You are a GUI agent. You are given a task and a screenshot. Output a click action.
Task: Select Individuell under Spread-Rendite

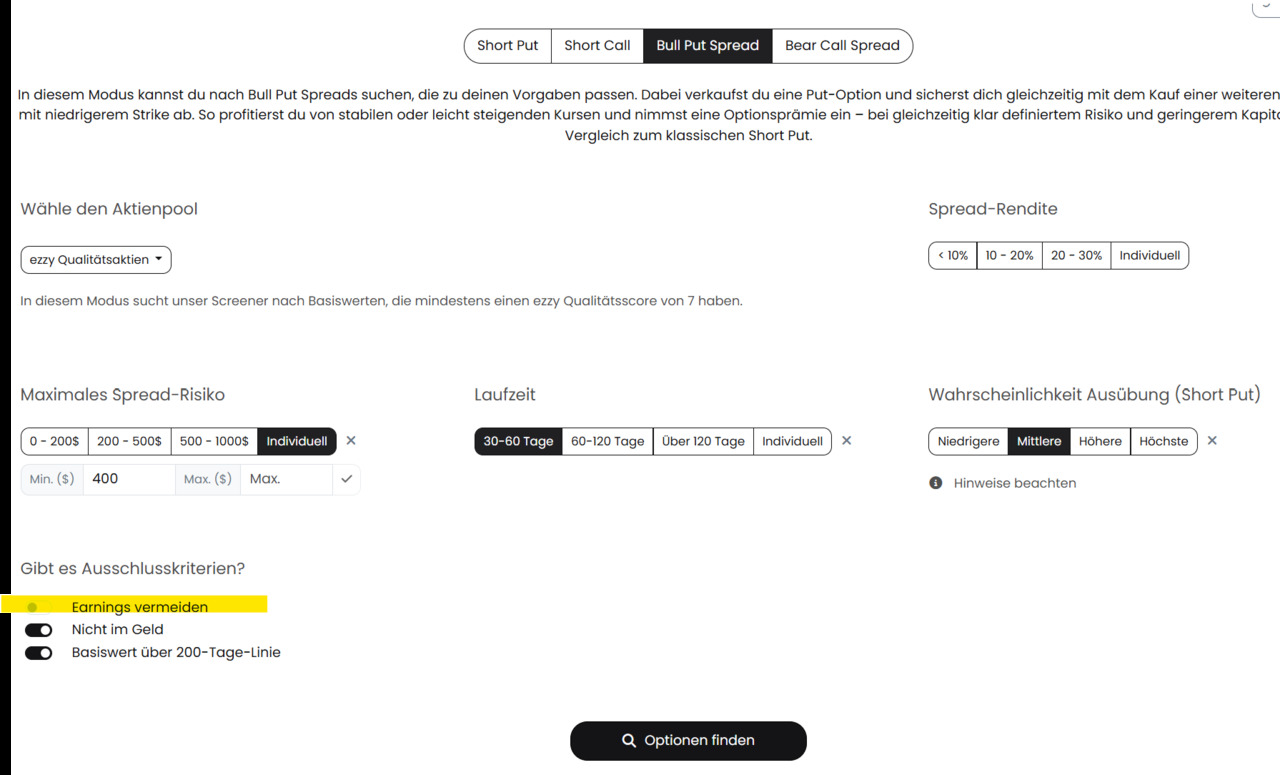point(1149,256)
